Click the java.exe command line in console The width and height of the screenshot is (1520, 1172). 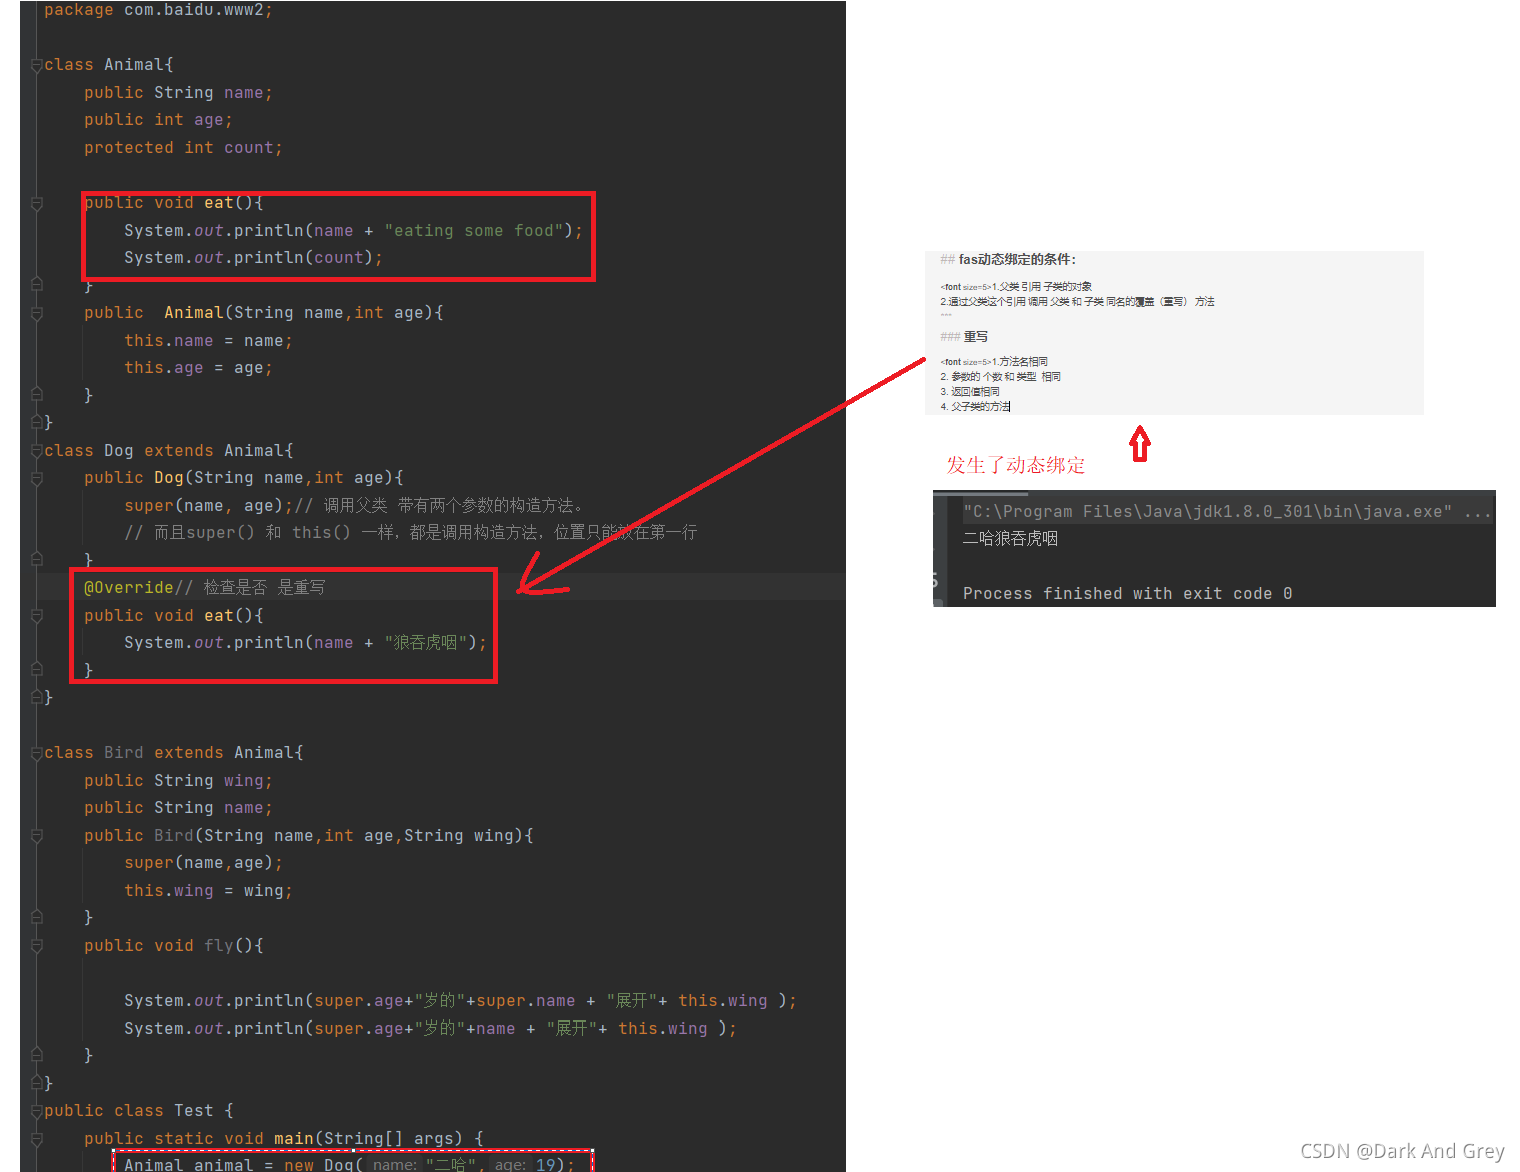click(x=1227, y=512)
